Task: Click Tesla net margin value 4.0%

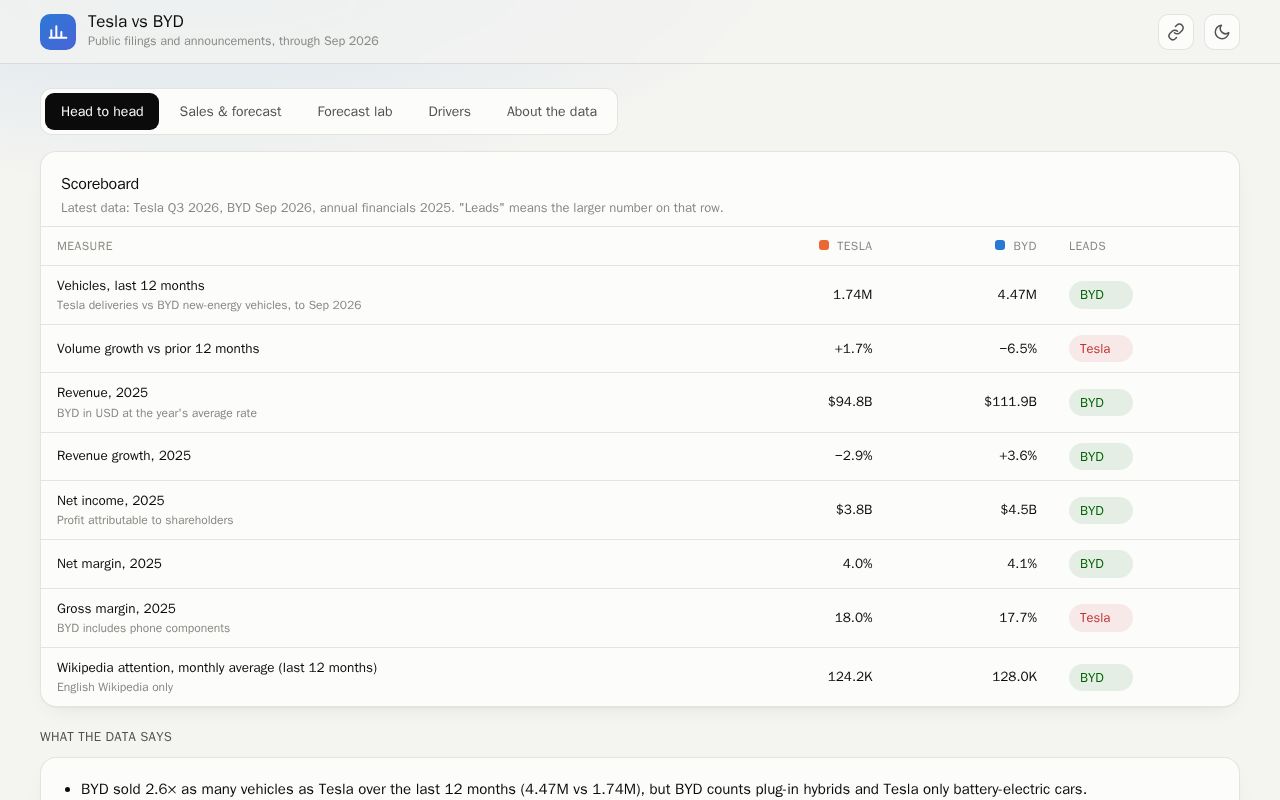Action: point(858,564)
